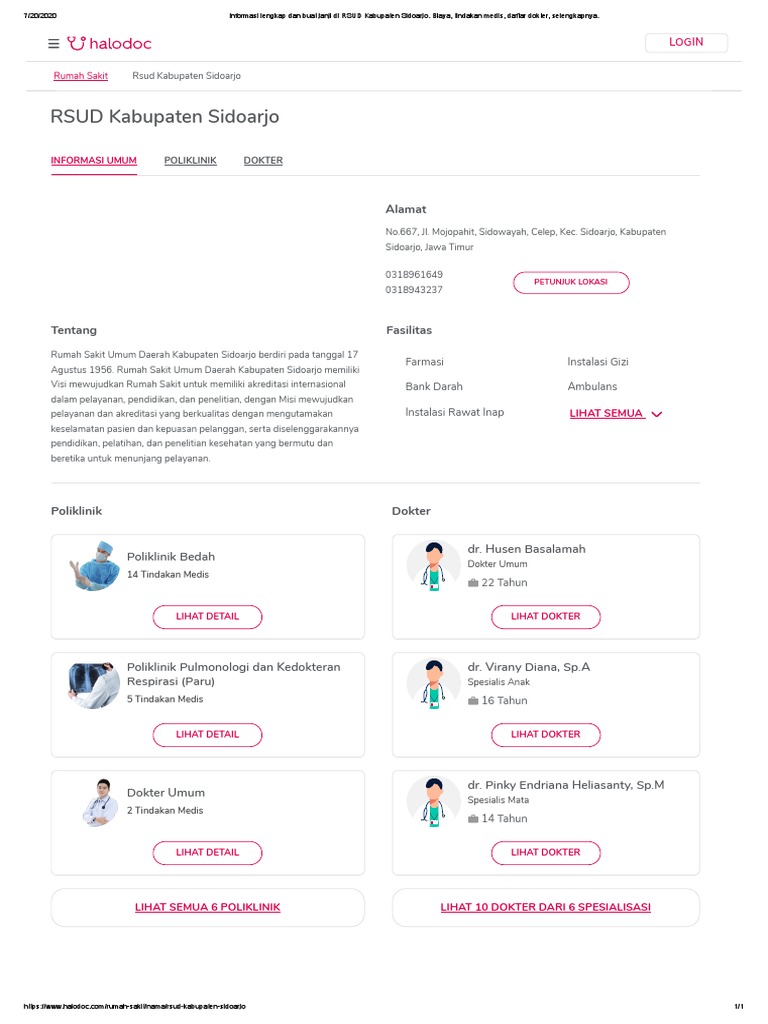Click dr. Husen Basalamah's avatar icon

433,565
